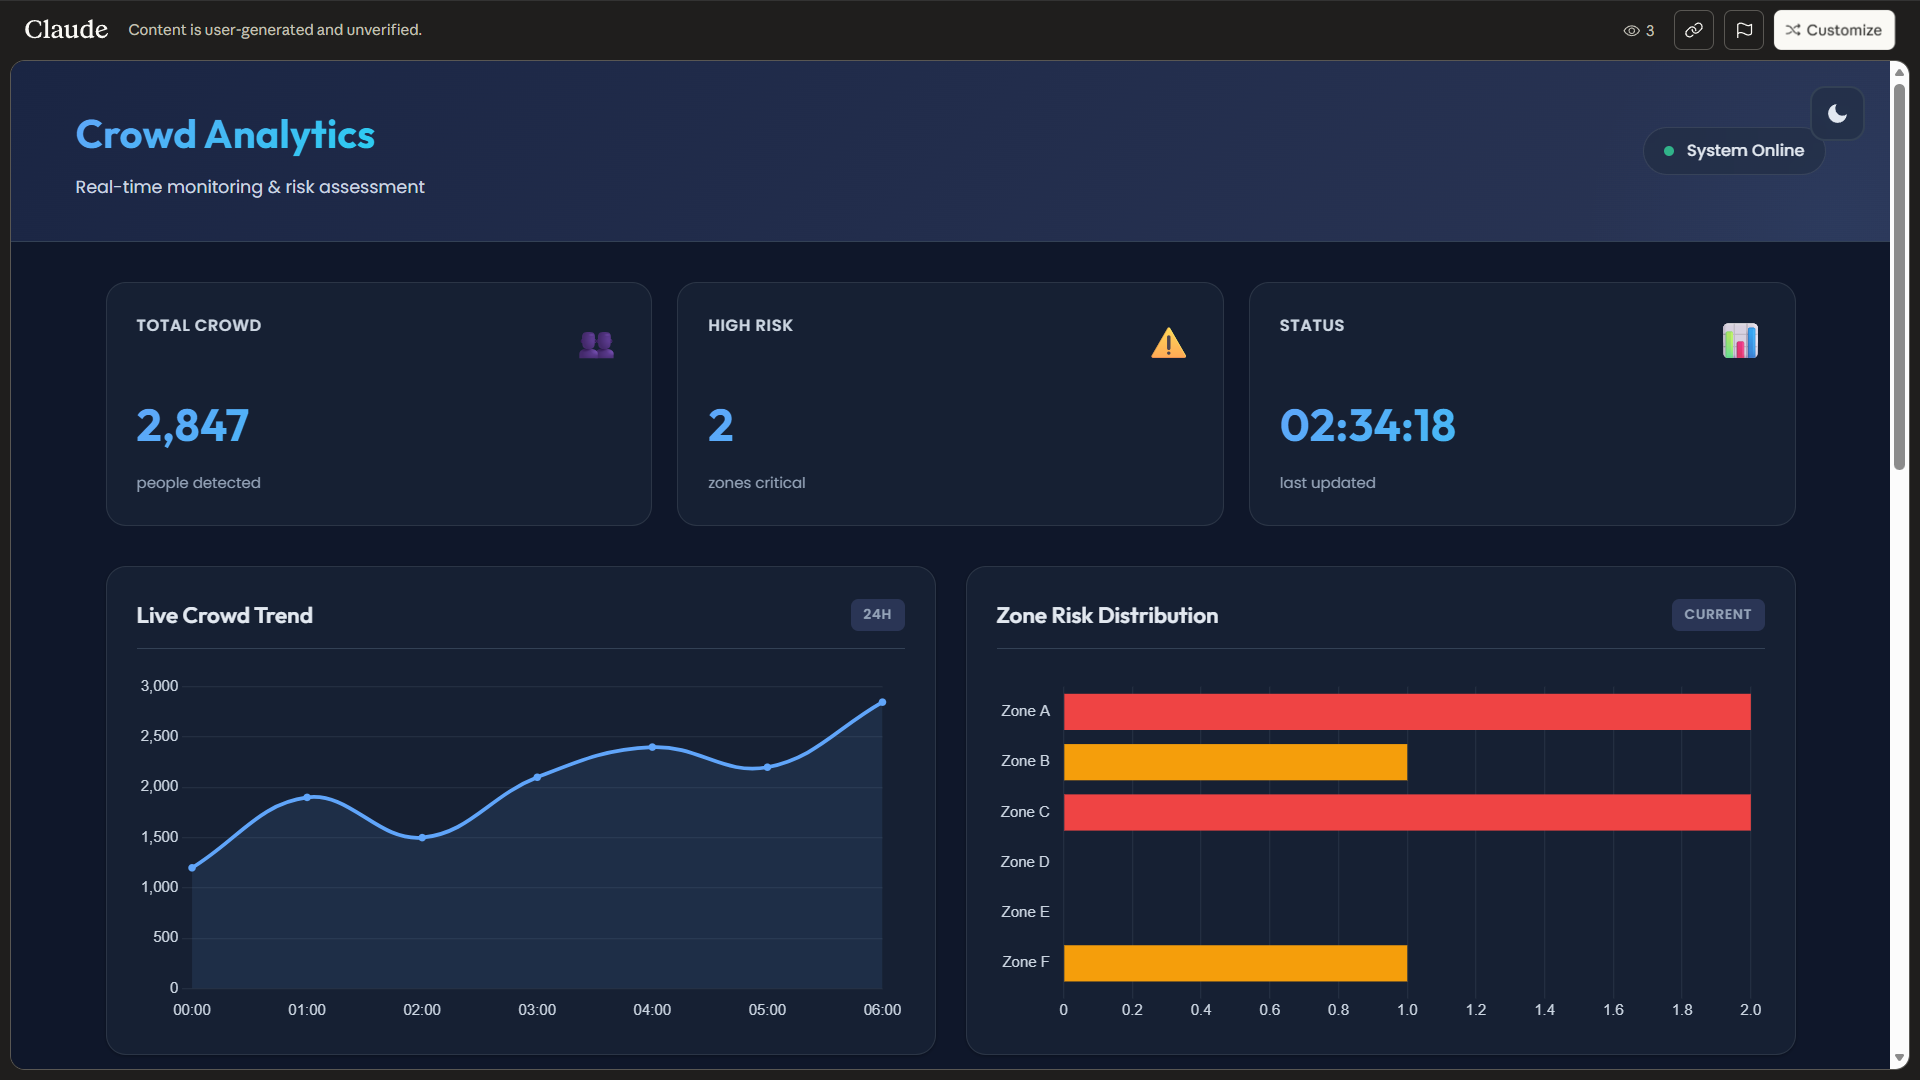Toggle dark mode with the moon icon
1920x1080 pixels.
1837,114
